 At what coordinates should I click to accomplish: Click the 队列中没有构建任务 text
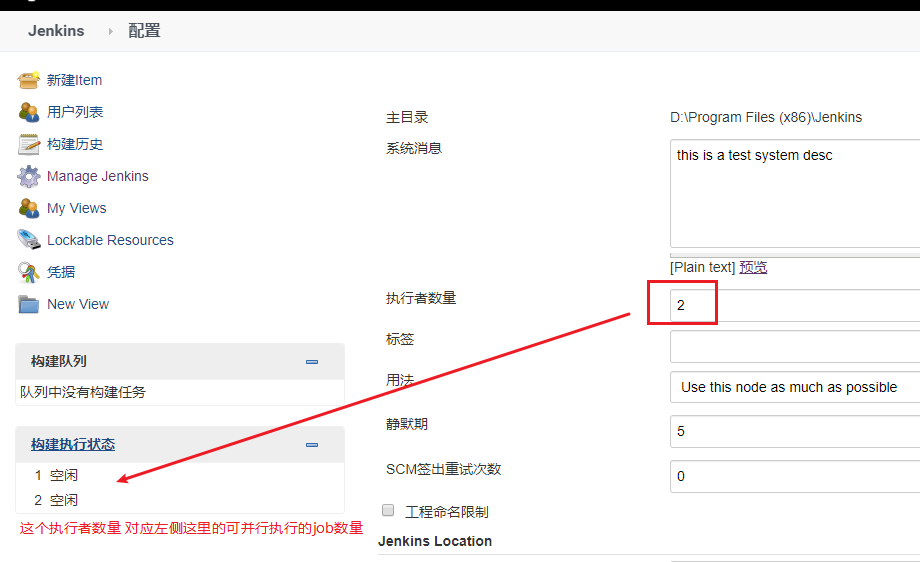click(83, 392)
